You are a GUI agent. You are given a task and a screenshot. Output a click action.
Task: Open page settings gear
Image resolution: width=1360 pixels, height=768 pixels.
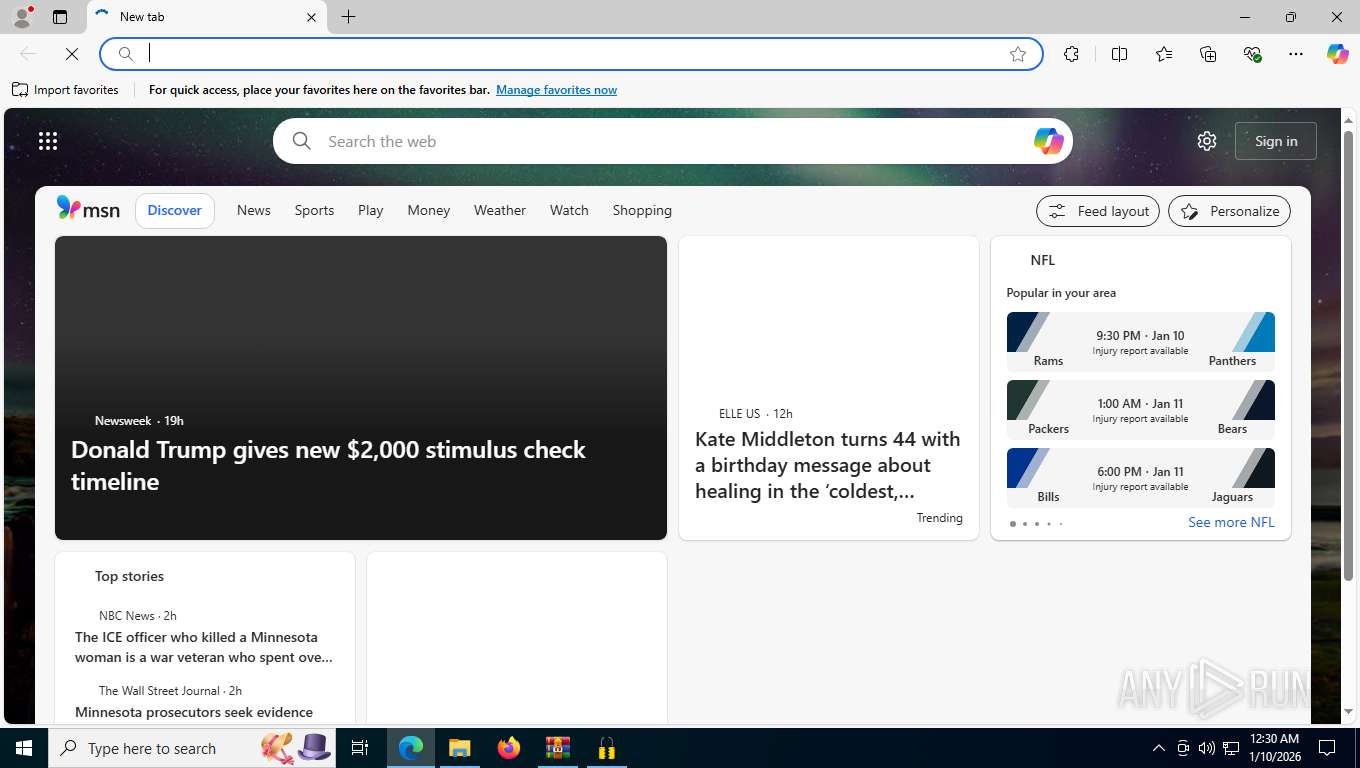click(x=1207, y=141)
